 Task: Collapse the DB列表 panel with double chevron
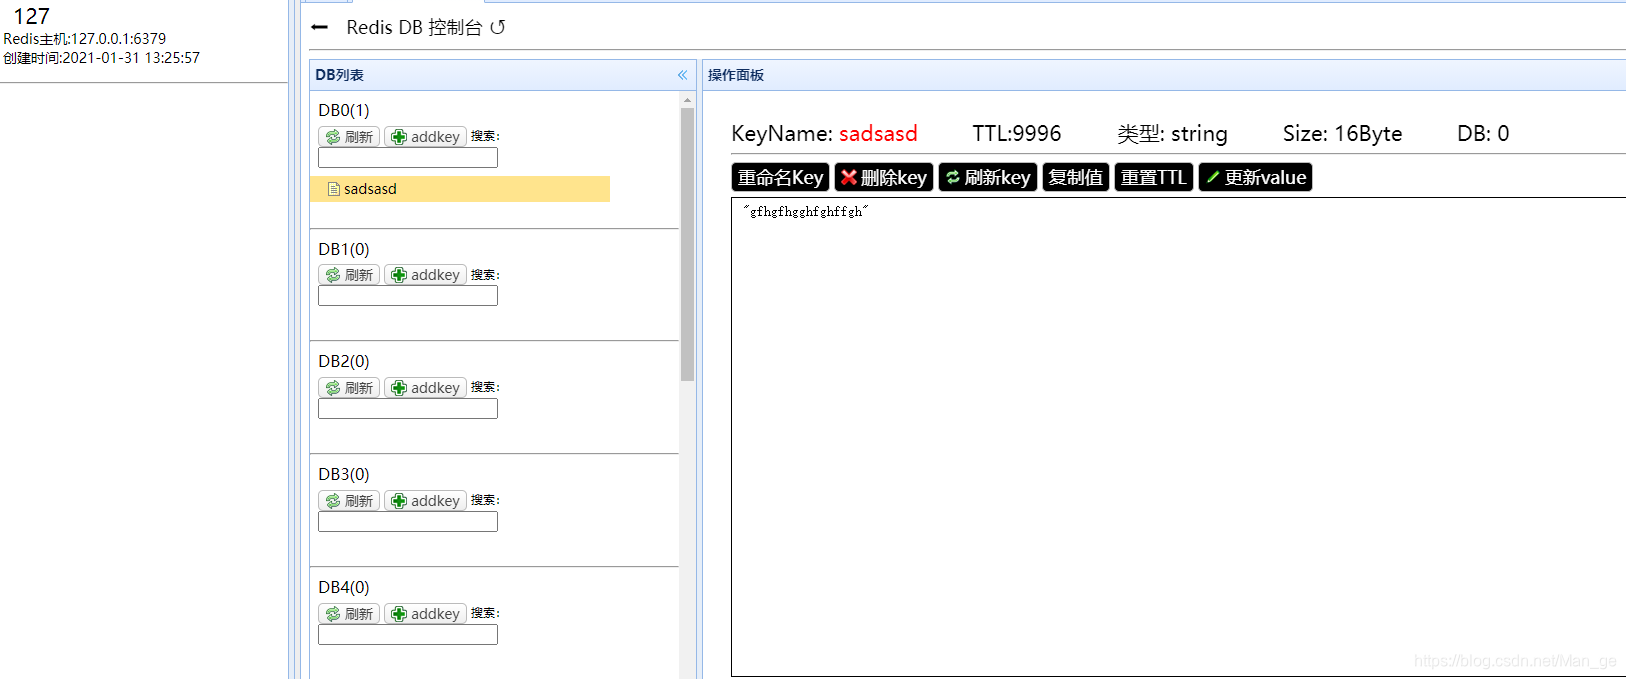(x=682, y=75)
